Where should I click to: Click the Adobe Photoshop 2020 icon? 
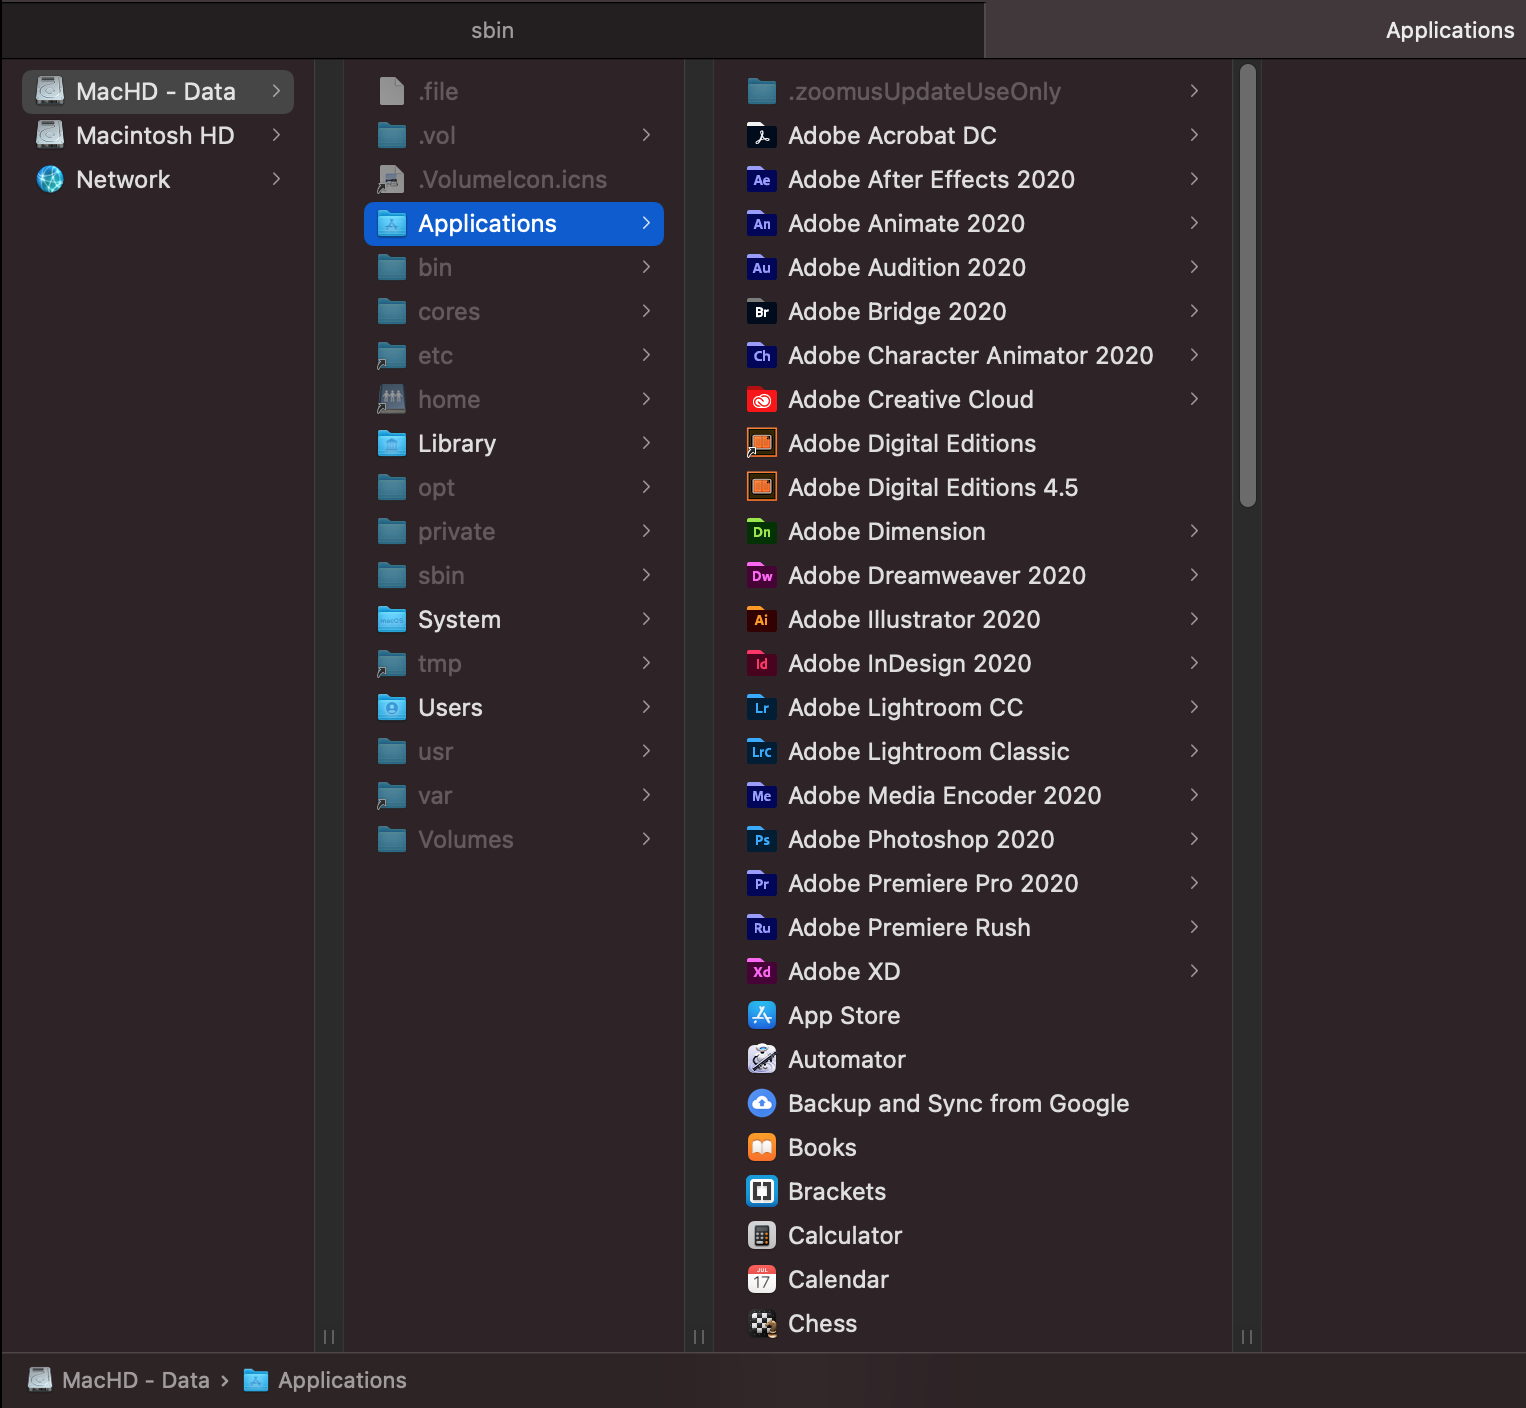762,839
